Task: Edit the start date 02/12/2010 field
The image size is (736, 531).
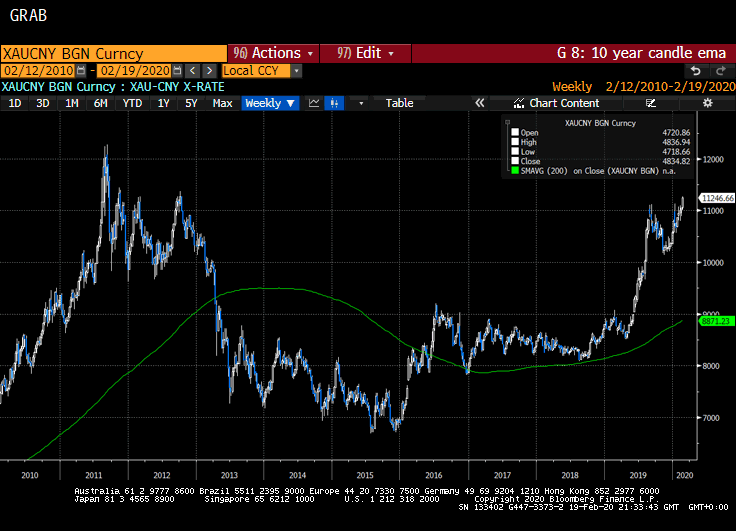Action: pyautogui.click(x=38, y=71)
